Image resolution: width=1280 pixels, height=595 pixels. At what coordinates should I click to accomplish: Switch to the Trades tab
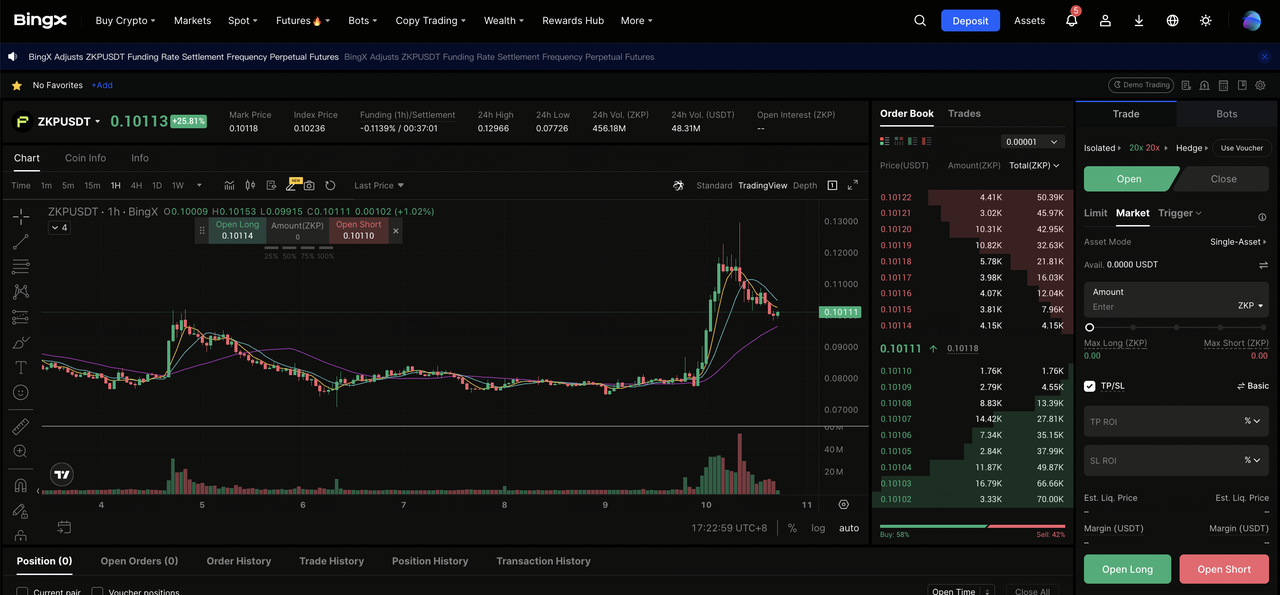point(964,114)
